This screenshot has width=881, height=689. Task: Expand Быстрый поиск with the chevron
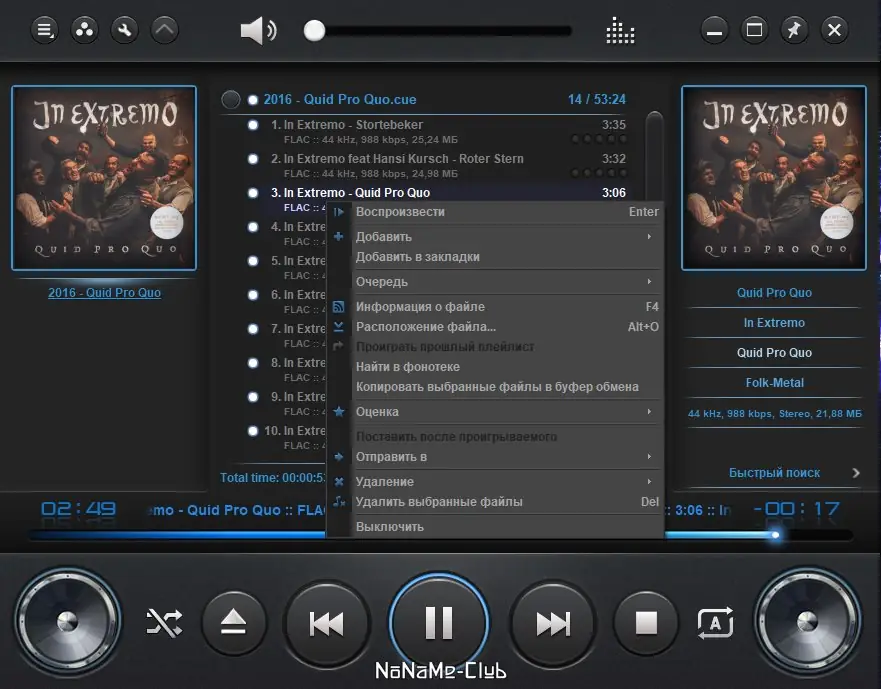tap(856, 473)
